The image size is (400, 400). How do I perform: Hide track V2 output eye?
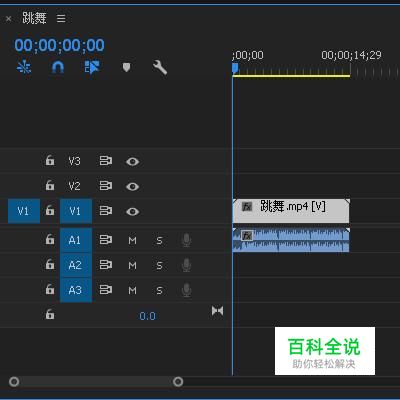pyautogui.click(x=133, y=186)
